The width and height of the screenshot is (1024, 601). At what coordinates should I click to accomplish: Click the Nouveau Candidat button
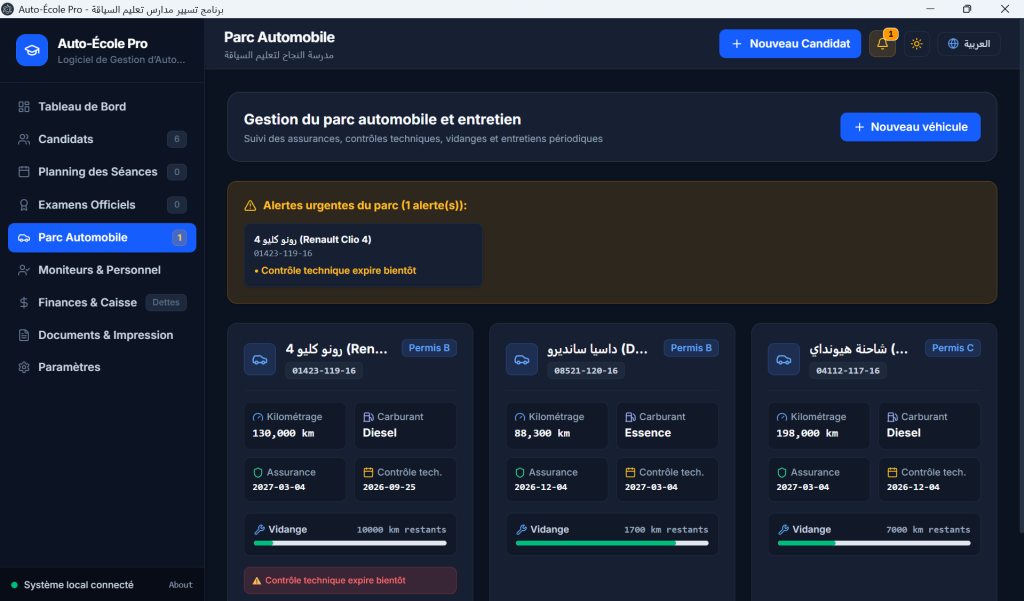790,44
